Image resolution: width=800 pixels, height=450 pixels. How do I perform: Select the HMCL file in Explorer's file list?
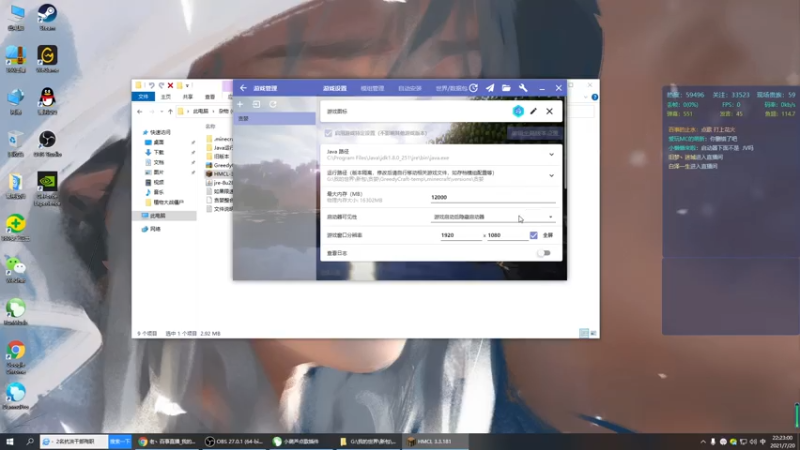tap(219, 173)
